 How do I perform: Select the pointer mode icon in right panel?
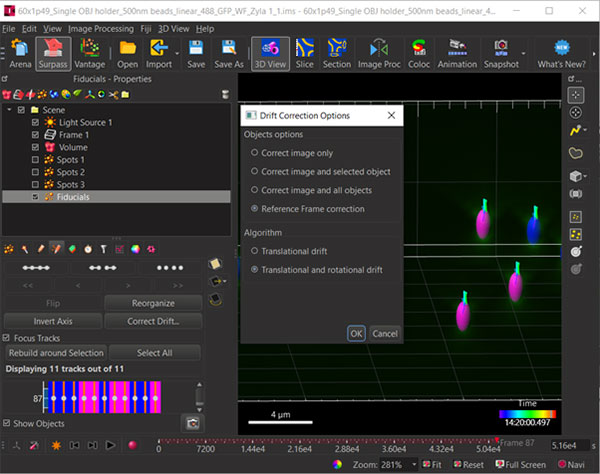click(576, 95)
